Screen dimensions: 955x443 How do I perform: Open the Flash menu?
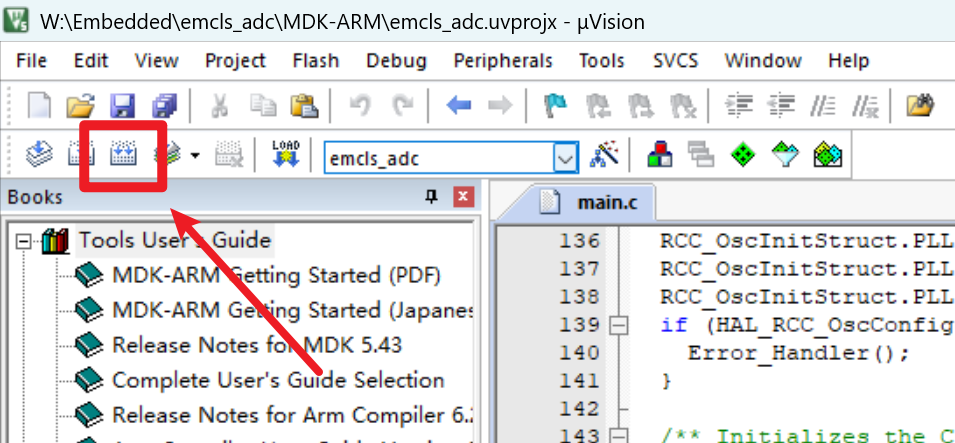click(x=315, y=60)
